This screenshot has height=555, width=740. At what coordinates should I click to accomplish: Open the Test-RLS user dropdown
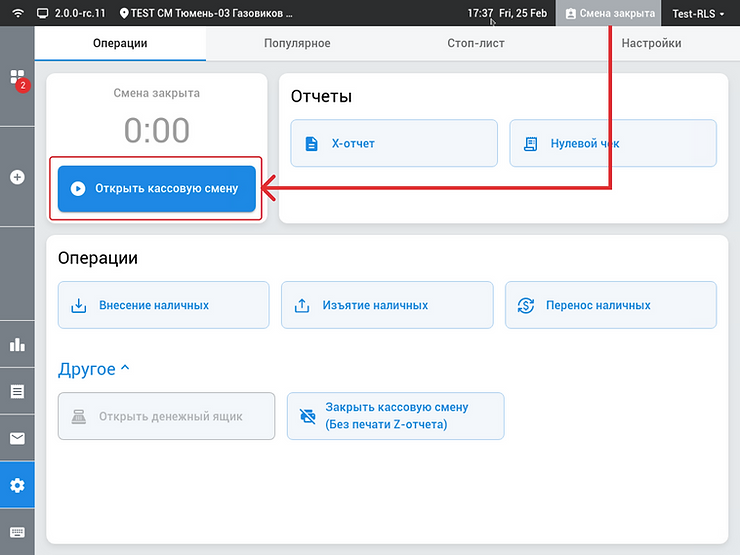[698, 14]
